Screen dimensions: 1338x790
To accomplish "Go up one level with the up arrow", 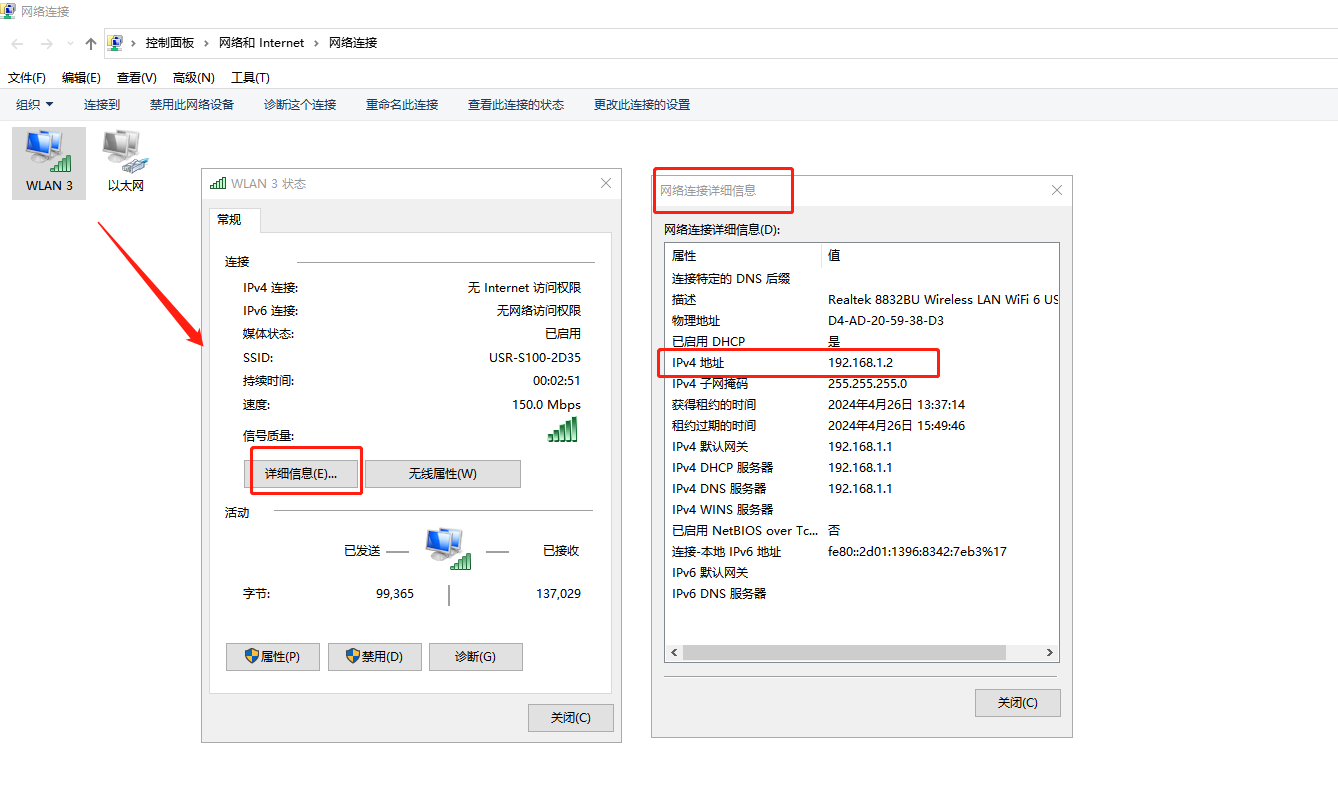I will tap(91, 43).
